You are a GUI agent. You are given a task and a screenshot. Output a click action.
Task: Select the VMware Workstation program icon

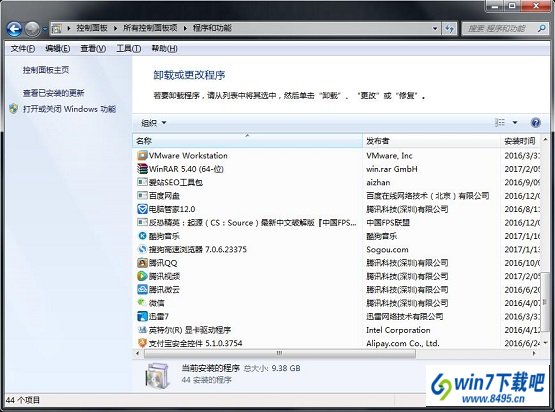pos(142,155)
